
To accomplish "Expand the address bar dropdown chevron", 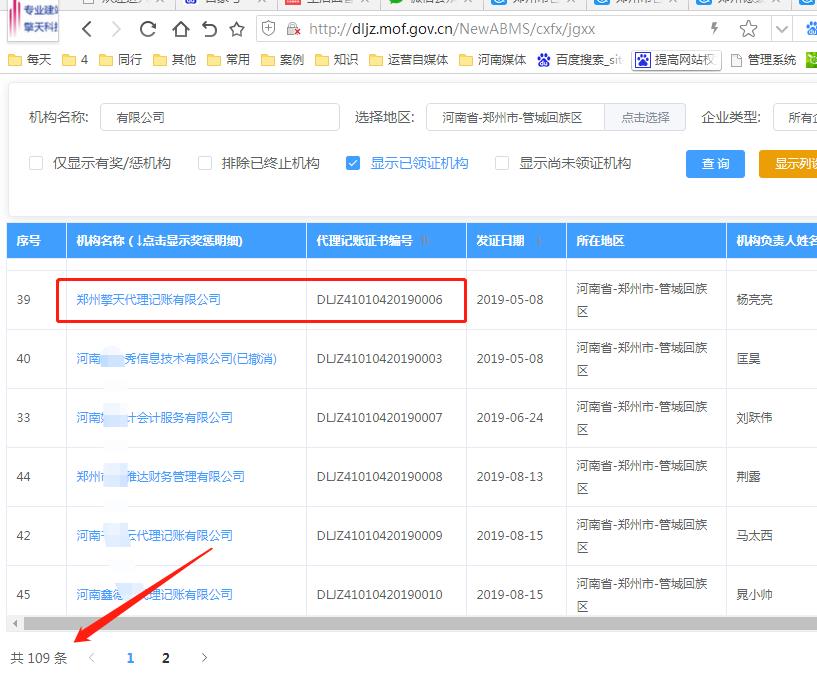I will pos(782,29).
